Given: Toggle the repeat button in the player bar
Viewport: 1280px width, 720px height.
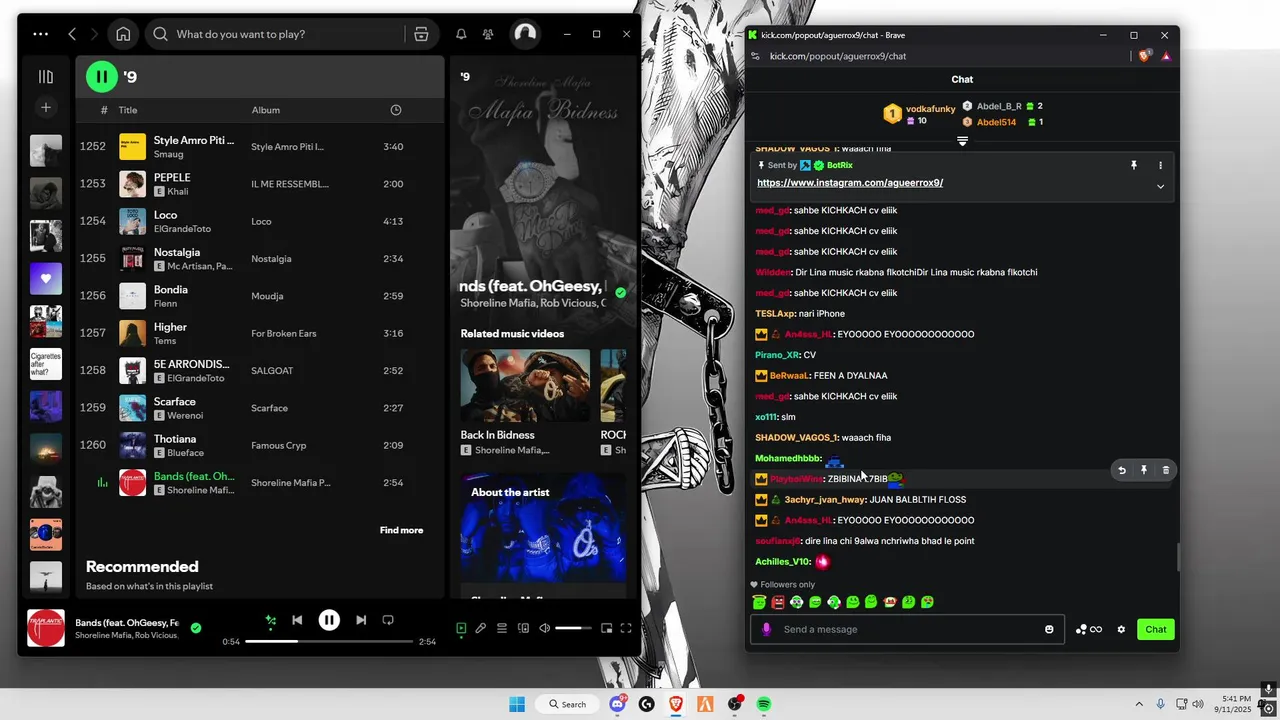Looking at the screenshot, I should pyautogui.click(x=388, y=620).
